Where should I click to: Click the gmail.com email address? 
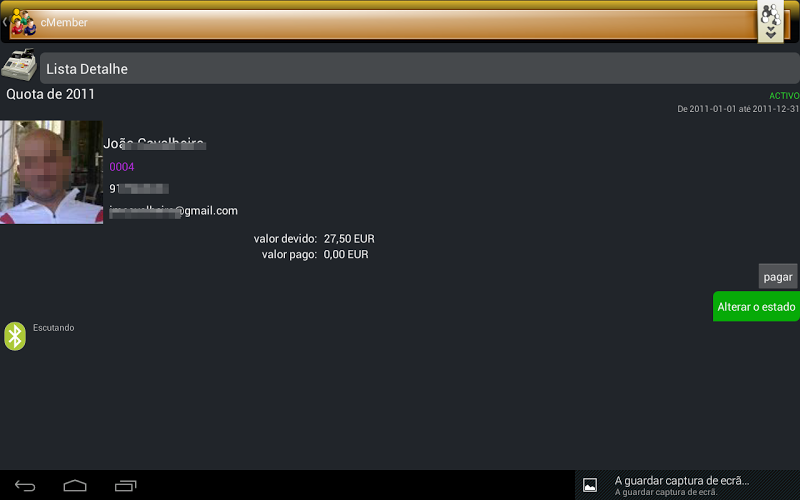[173, 211]
